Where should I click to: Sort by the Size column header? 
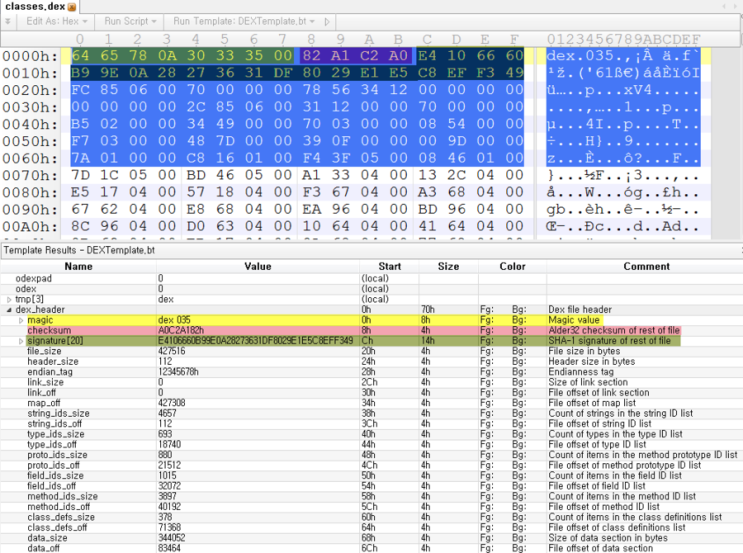tap(448, 266)
